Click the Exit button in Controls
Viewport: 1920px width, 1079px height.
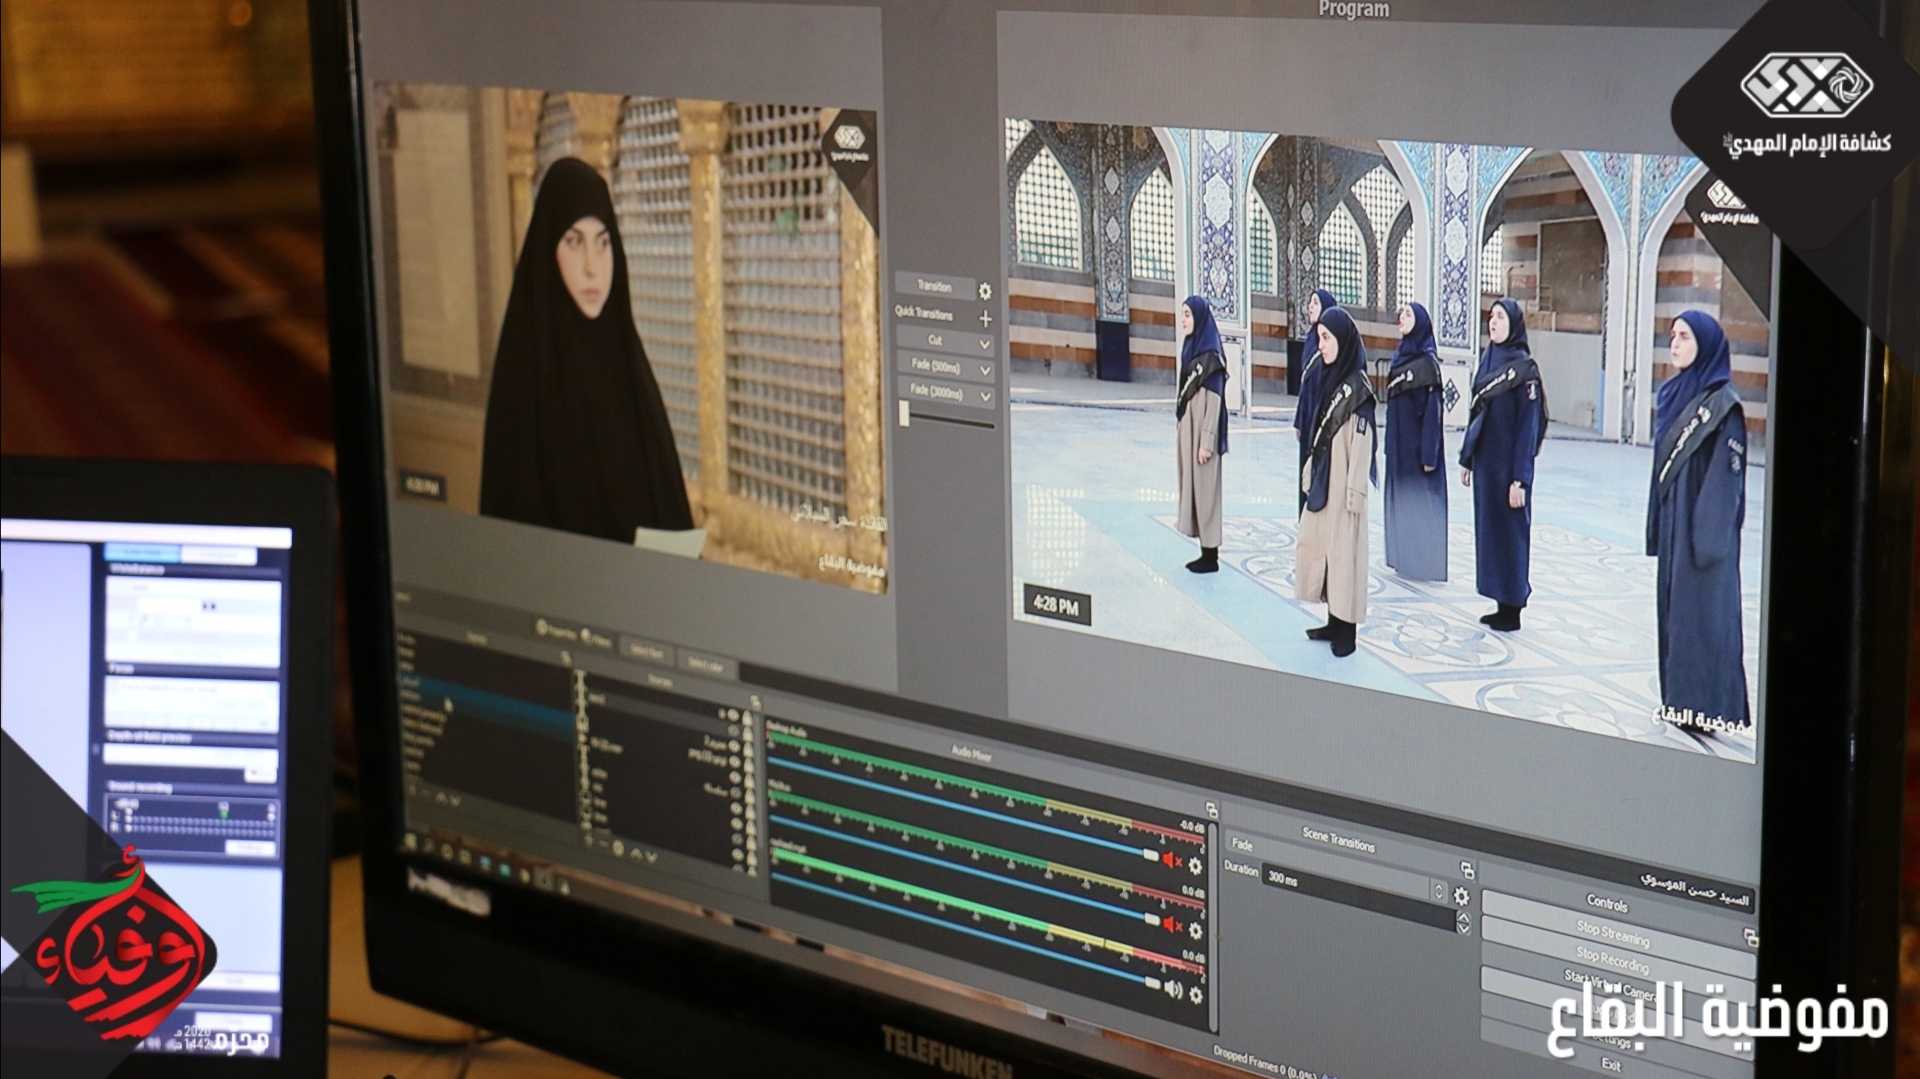1610,1064
